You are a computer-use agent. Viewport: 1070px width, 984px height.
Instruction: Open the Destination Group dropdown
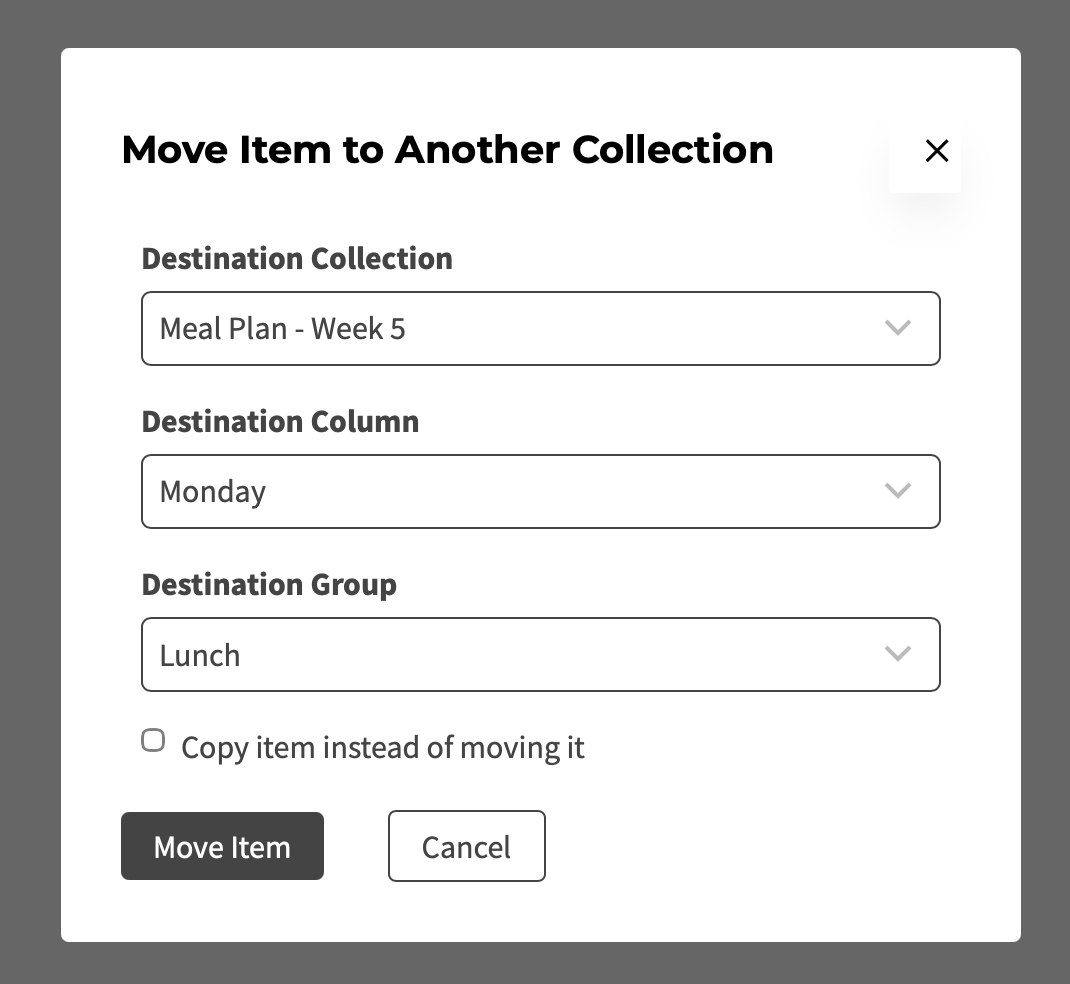540,654
